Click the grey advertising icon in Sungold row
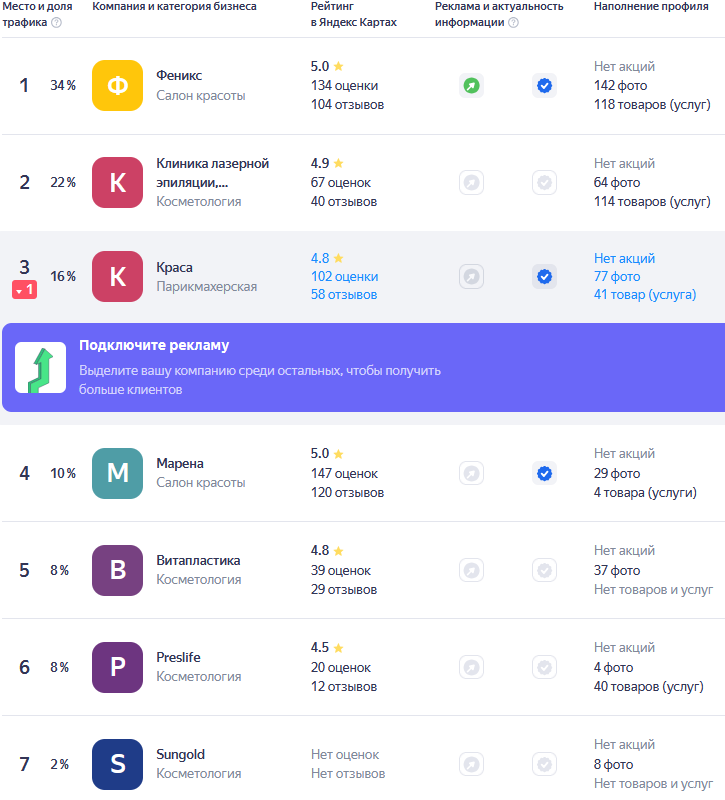 (471, 764)
